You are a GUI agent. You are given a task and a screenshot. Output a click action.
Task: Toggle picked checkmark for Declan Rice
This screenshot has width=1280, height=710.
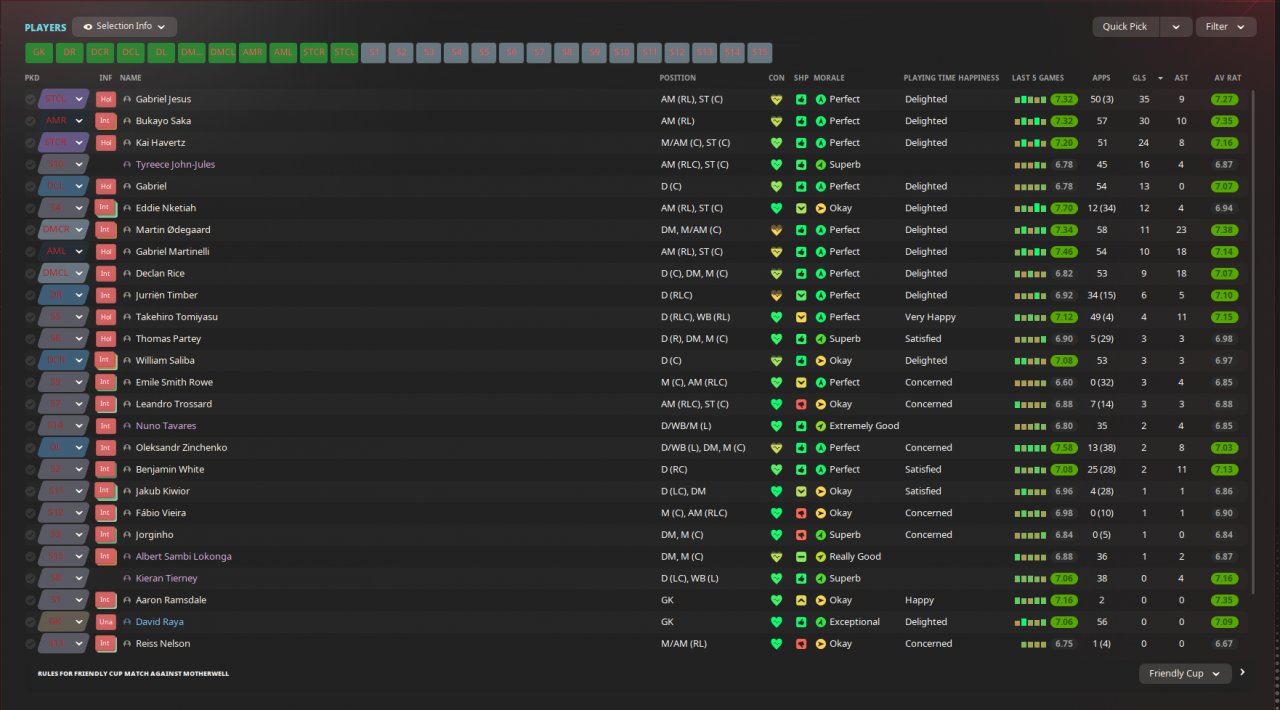click(x=30, y=274)
